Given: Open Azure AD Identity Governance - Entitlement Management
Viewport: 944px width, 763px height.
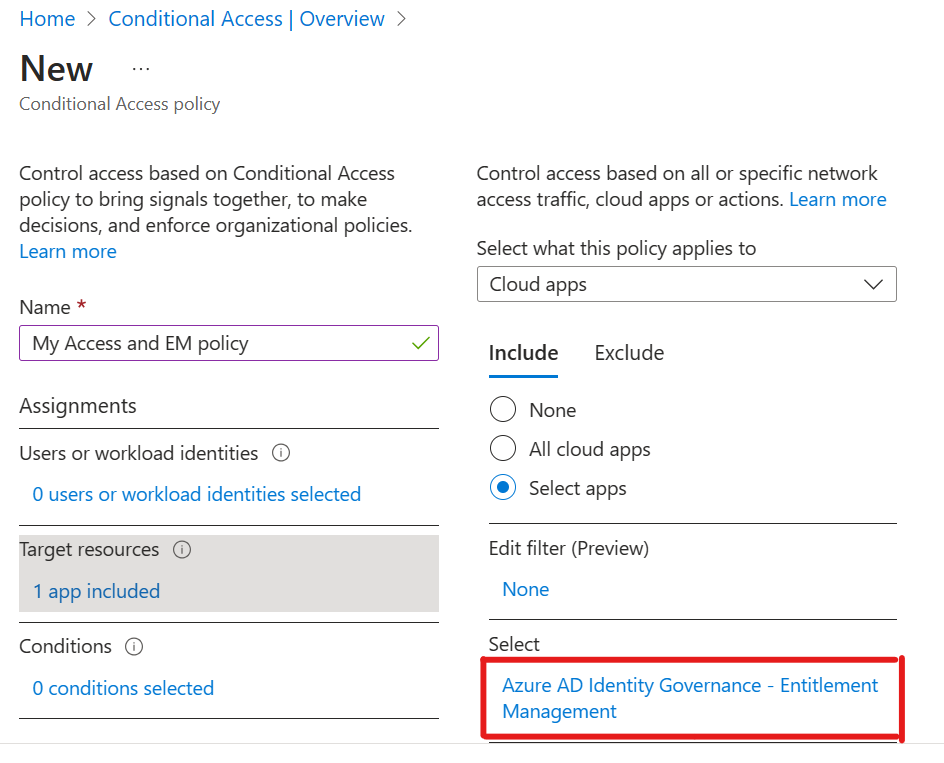Looking at the screenshot, I should (690, 698).
